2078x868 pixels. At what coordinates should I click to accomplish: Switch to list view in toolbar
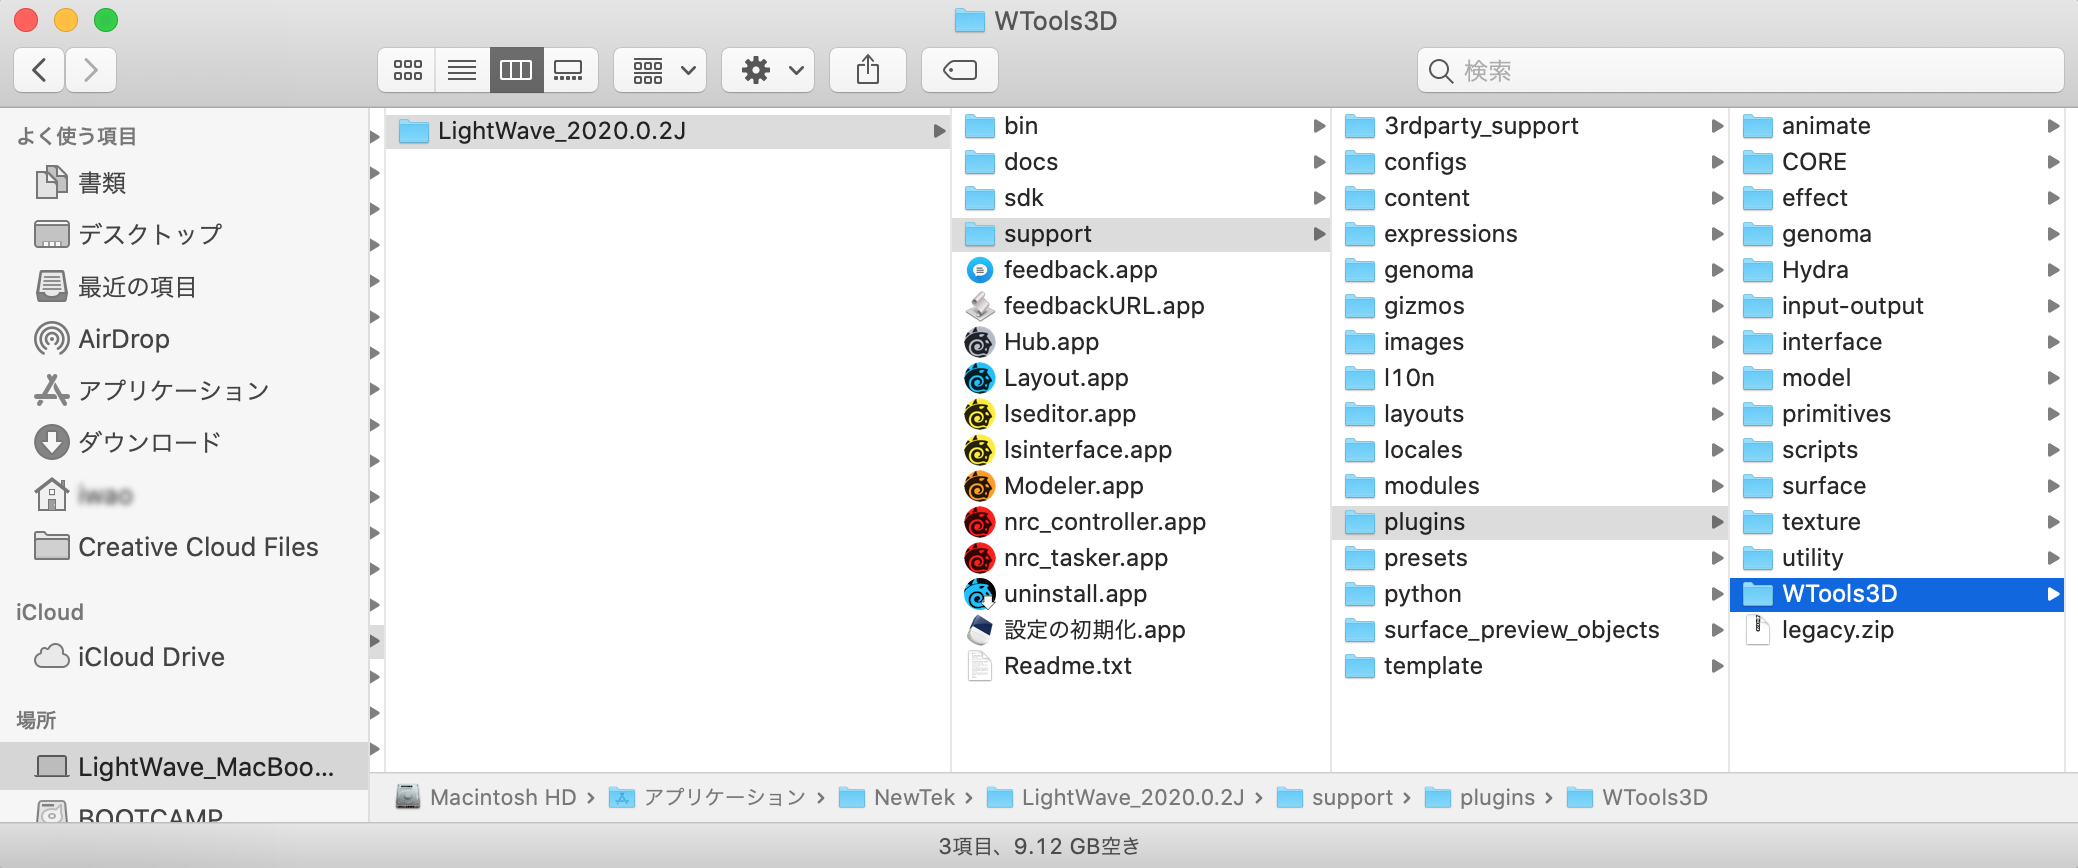point(462,70)
